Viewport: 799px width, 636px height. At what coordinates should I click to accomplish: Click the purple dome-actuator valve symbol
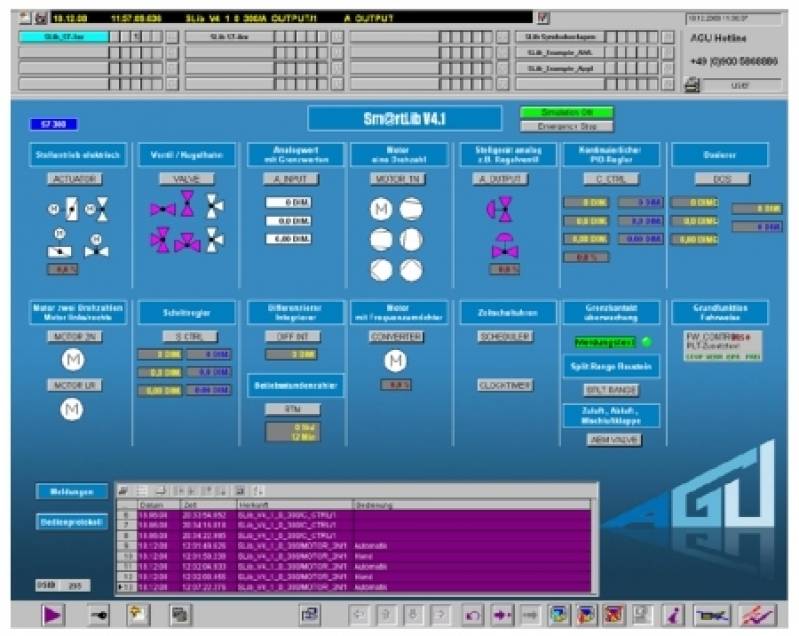(504, 245)
